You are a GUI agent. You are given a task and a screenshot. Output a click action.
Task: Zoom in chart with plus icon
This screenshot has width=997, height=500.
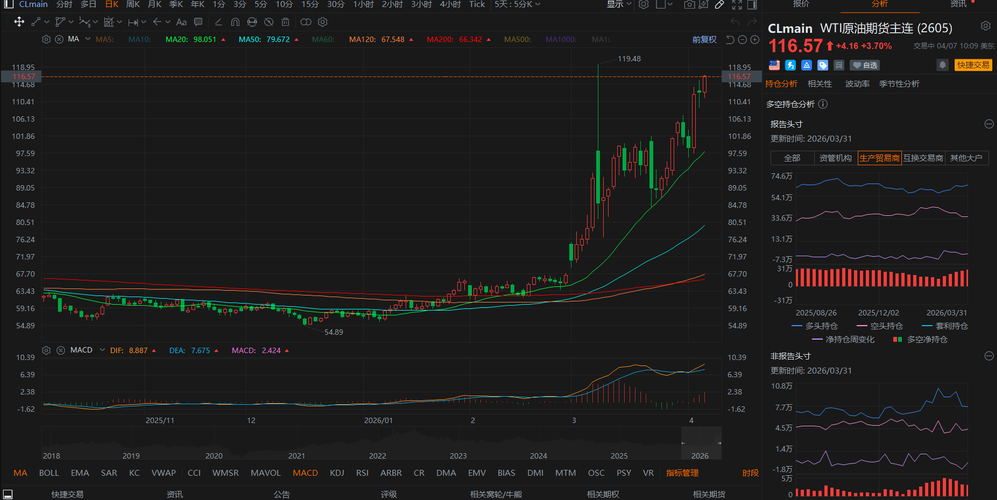point(754,39)
